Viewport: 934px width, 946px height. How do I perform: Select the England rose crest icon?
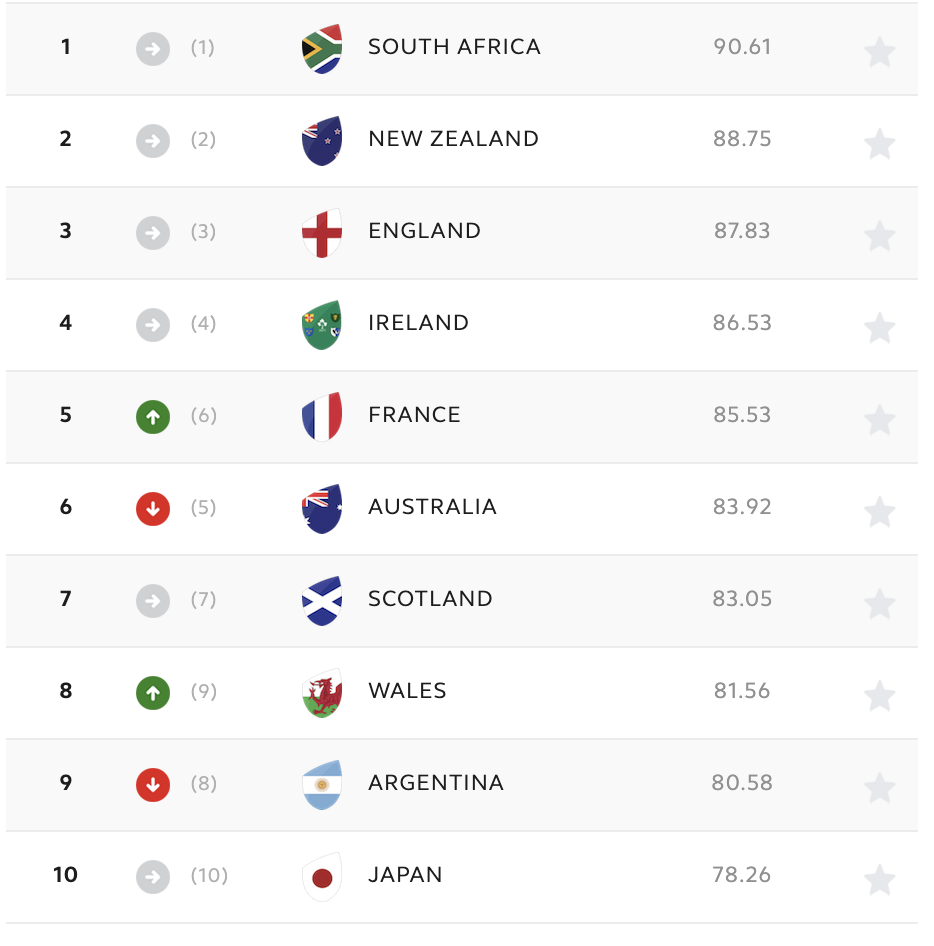[x=320, y=232]
